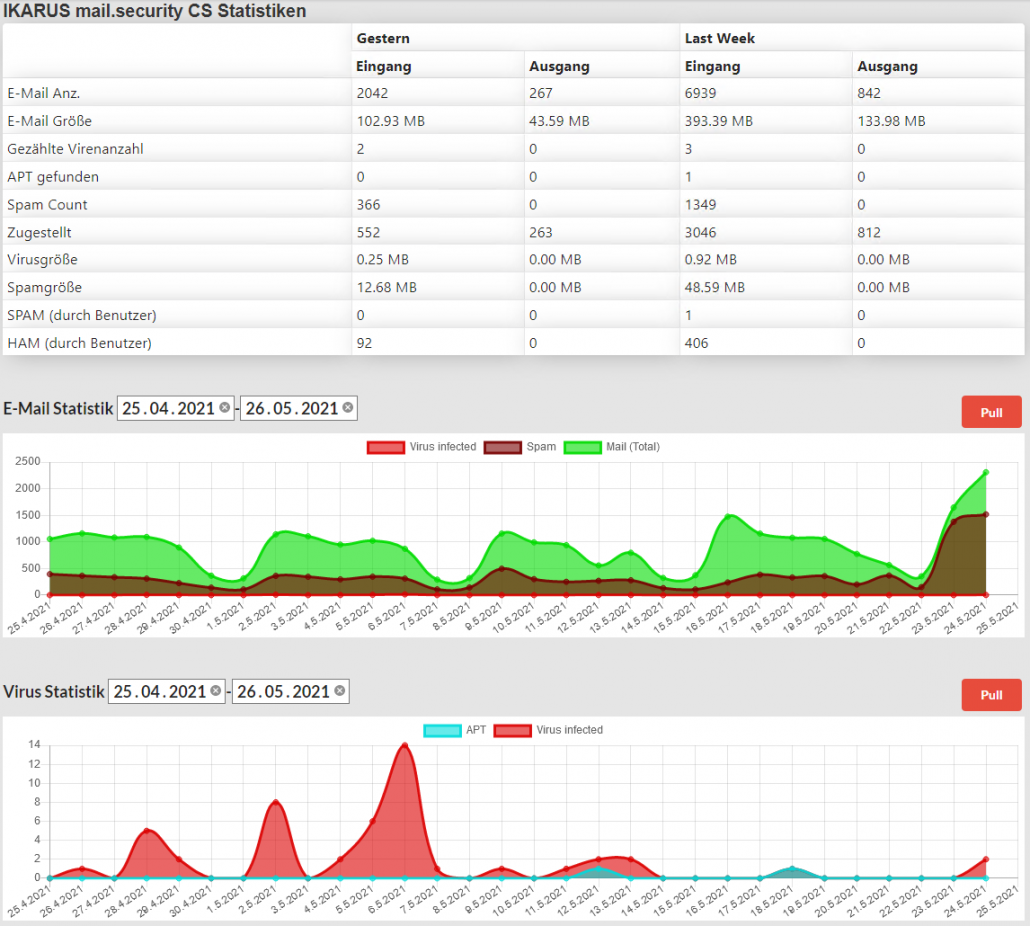Click the Virusgröße value 0.92 MB
The width and height of the screenshot is (1030, 926).
711,259
